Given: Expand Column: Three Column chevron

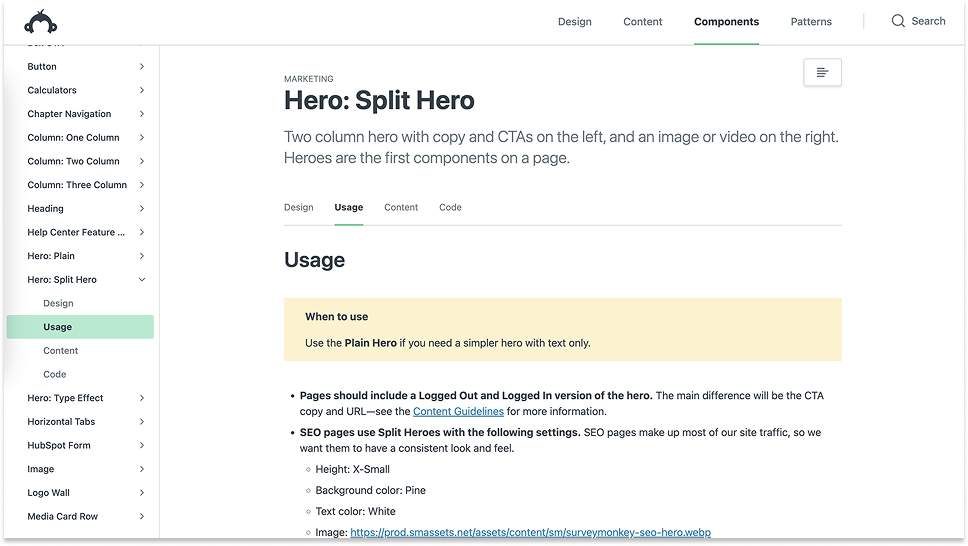Looking at the screenshot, I should point(142,185).
